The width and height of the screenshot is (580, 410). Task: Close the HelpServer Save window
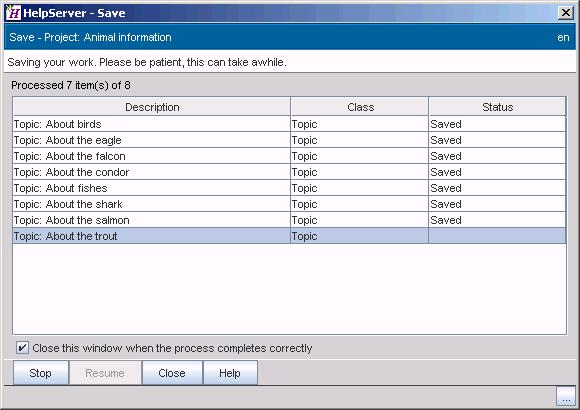click(x=566, y=13)
